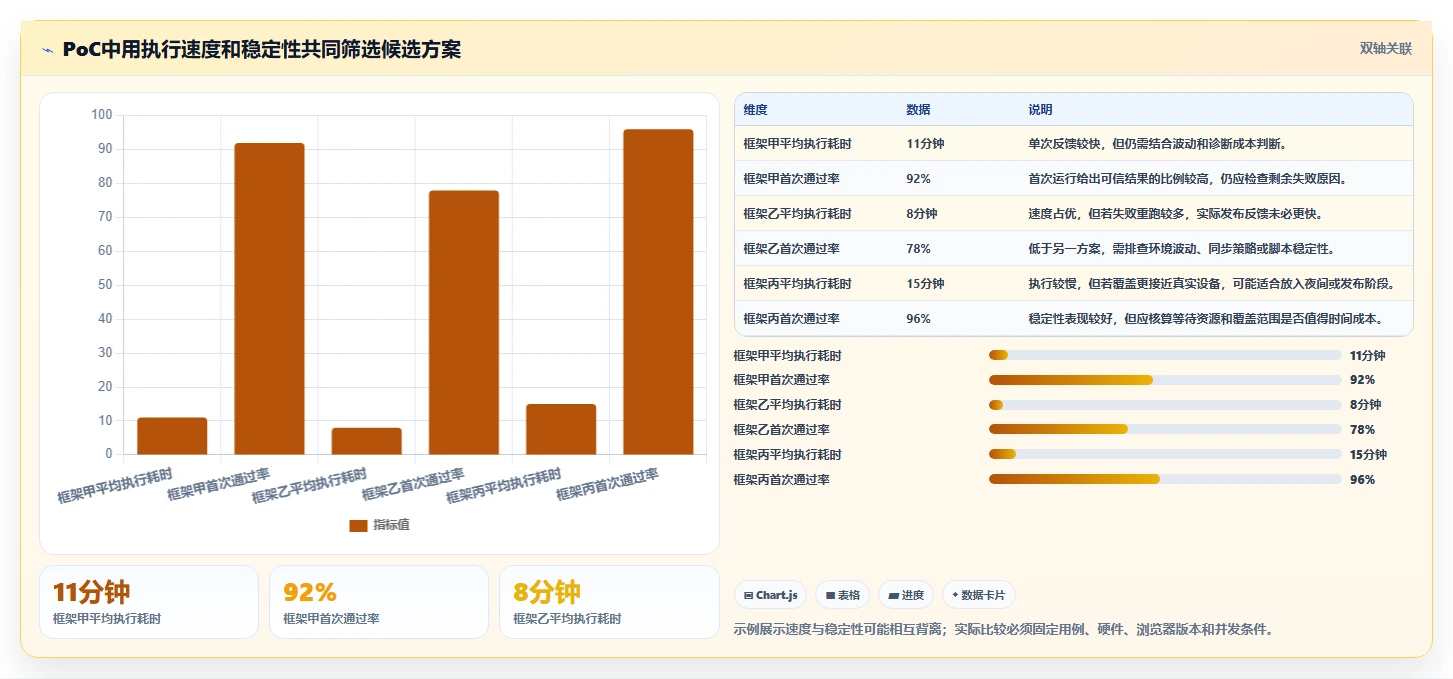Click the 100 tick on the y-axis
The width and height of the screenshot is (1453, 679).
101,115
